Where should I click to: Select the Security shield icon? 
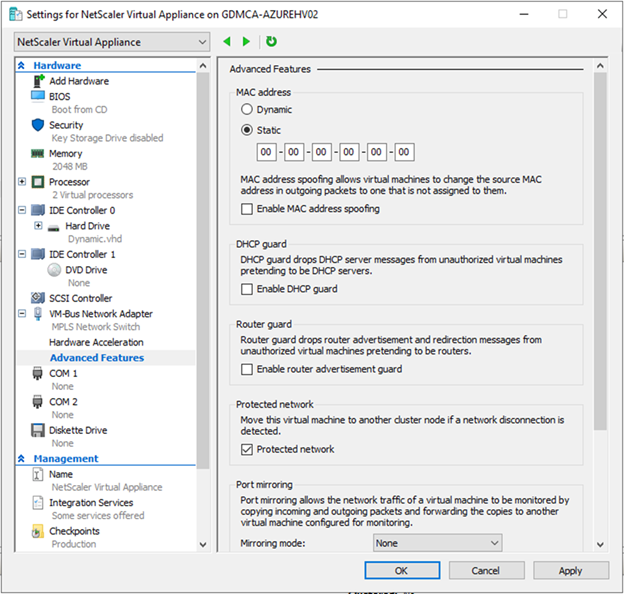pos(38,125)
